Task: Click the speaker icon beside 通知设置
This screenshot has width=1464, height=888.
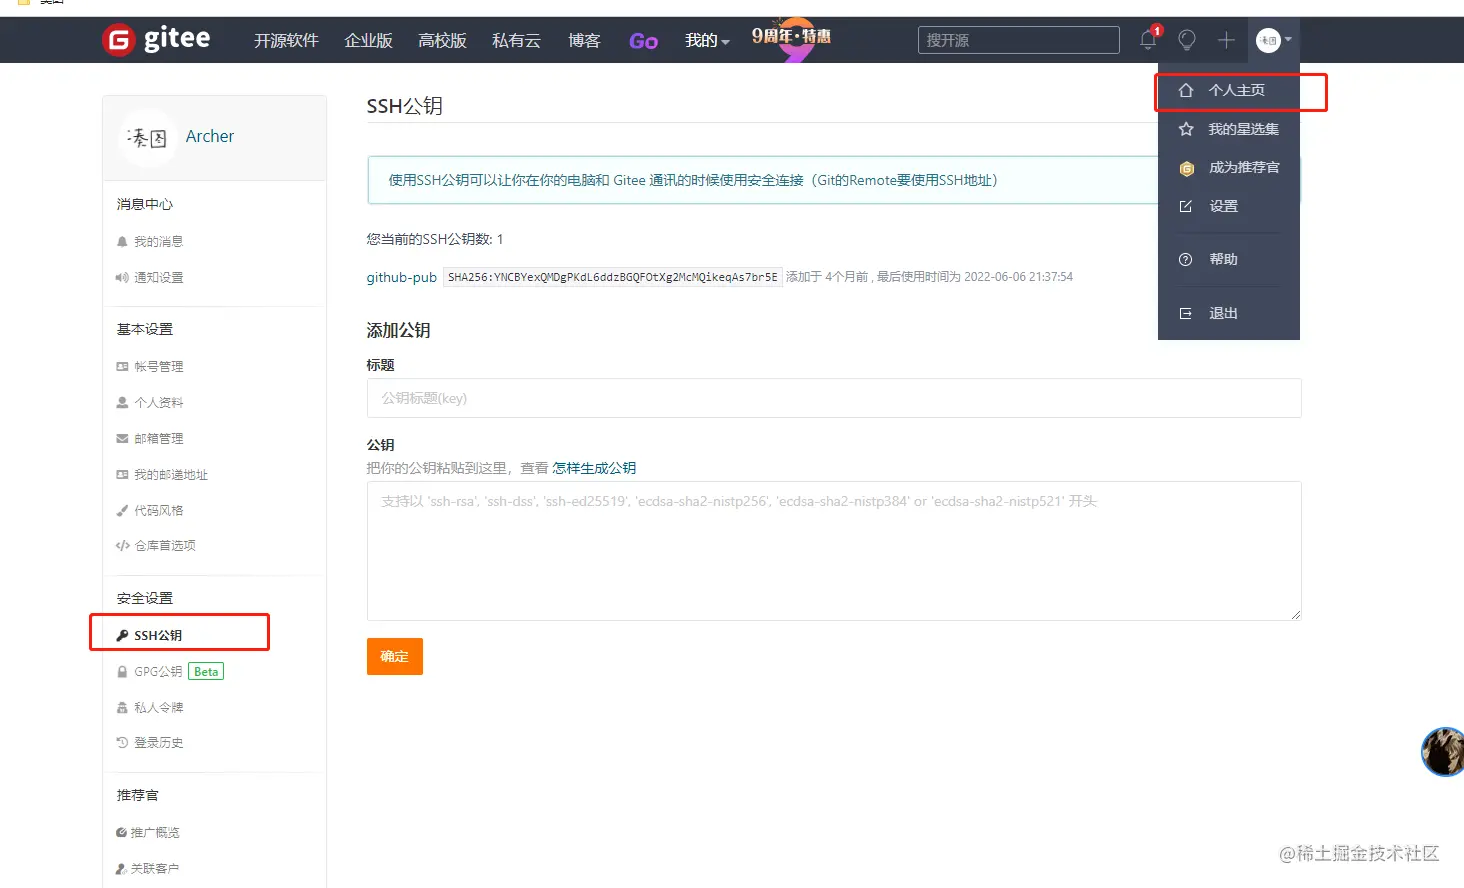Action: coord(122,277)
